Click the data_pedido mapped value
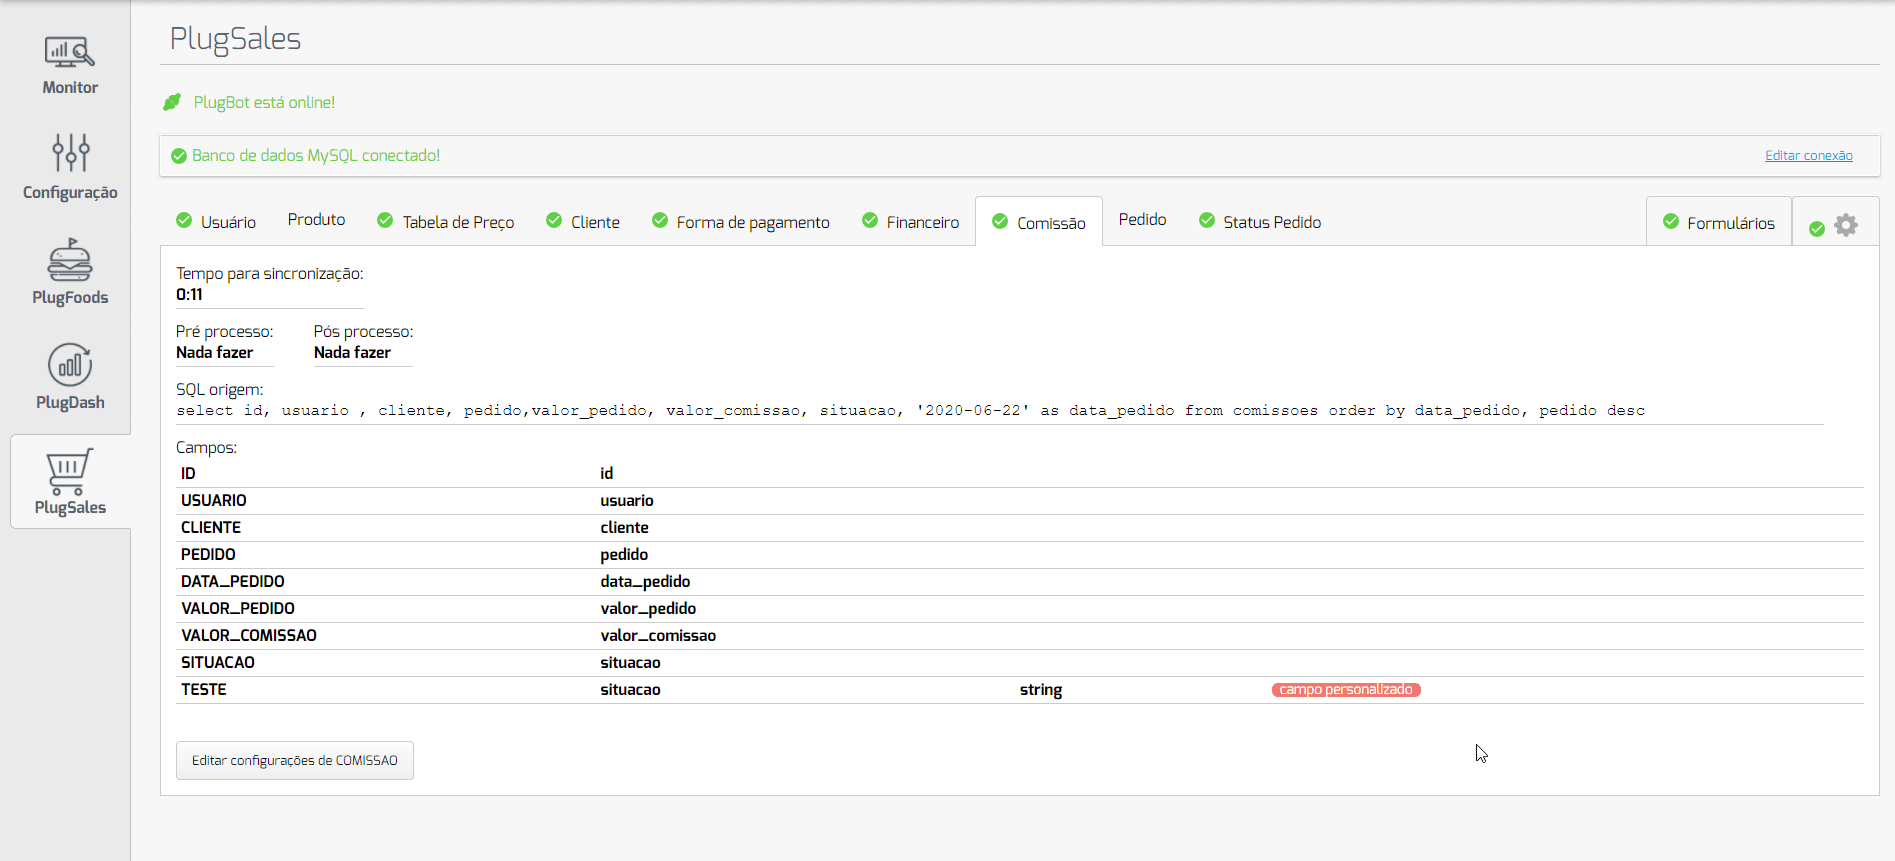Screen dimensions: 1895x861 click(x=645, y=582)
